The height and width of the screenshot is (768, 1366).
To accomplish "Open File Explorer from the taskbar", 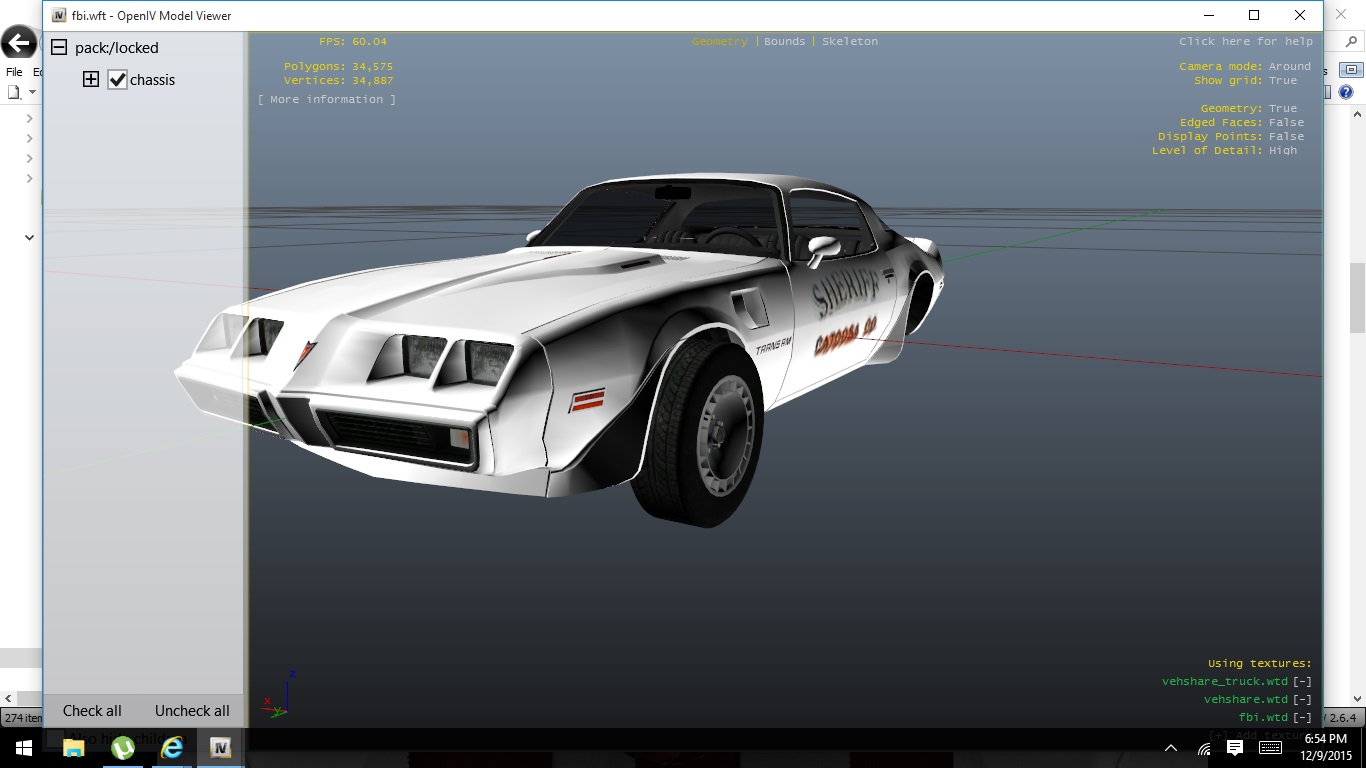I will [74, 747].
